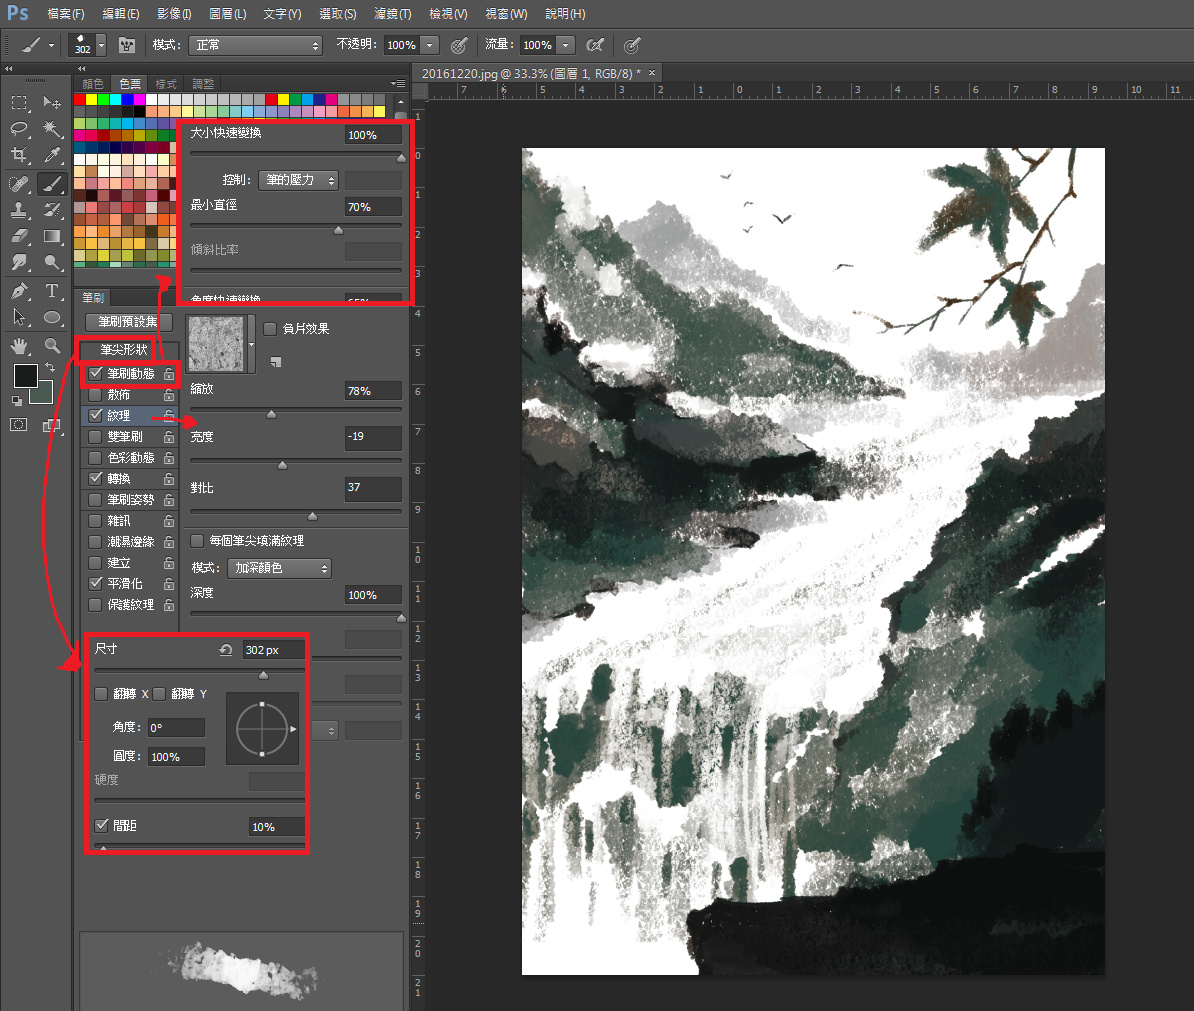Pick the Path Selection arrow tool
Image resolution: width=1194 pixels, height=1011 pixels.
pos(20,317)
